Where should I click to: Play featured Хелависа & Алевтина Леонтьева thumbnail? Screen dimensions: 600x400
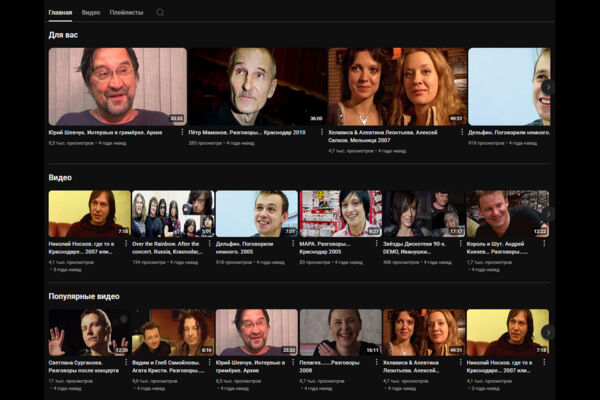tap(398, 87)
